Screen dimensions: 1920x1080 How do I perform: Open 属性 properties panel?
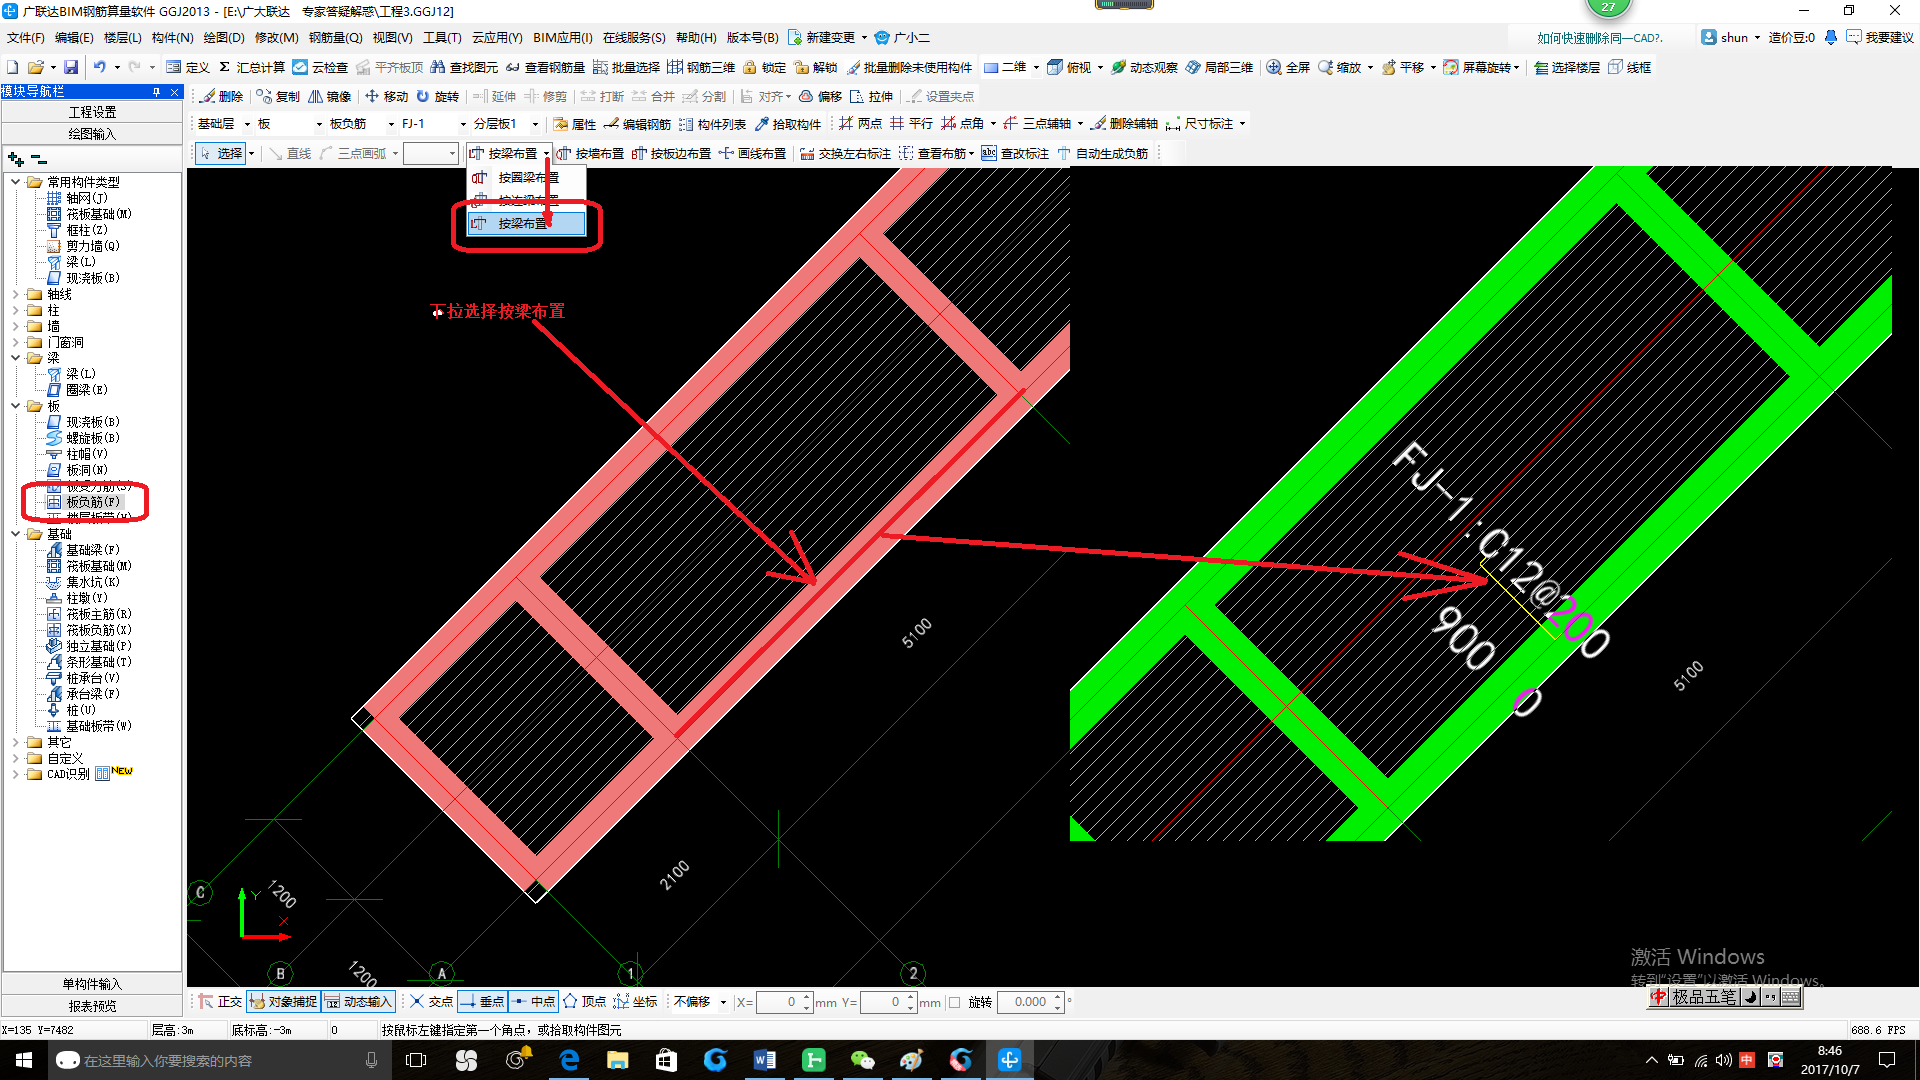tap(575, 124)
